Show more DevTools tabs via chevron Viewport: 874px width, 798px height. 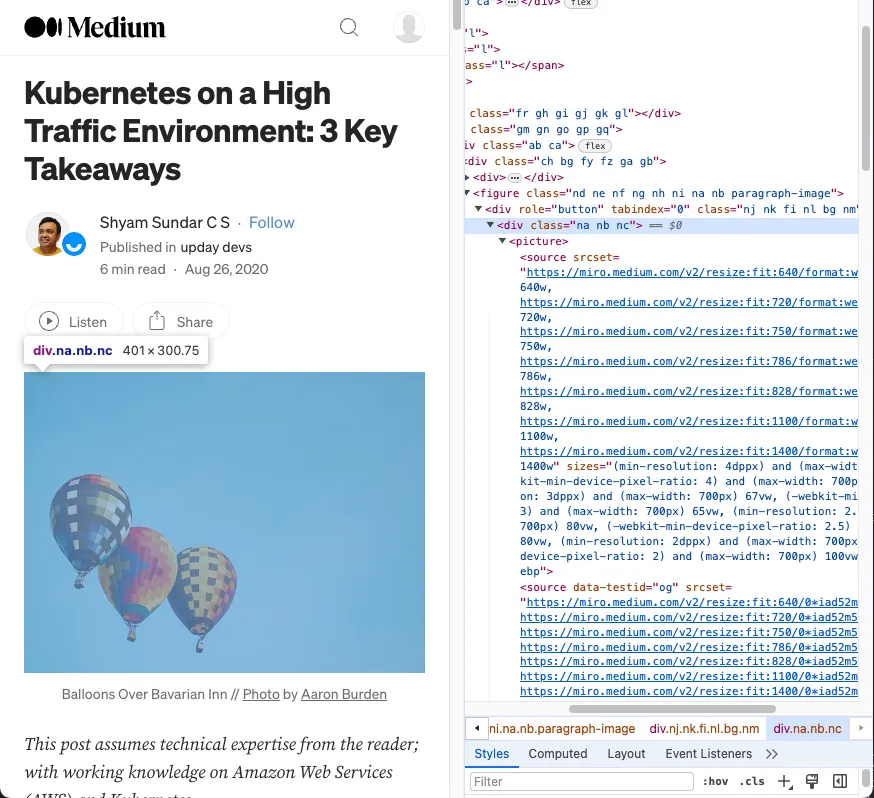click(772, 754)
